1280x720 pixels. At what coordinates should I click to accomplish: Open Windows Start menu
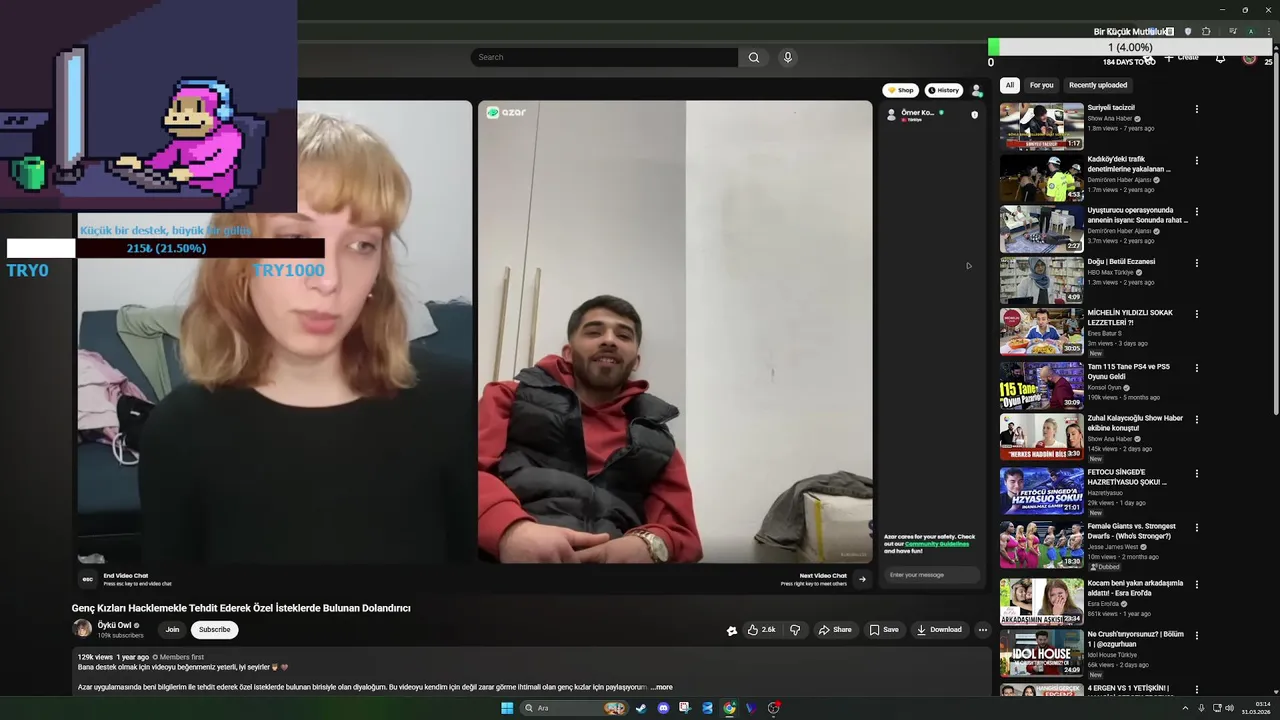[507, 708]
